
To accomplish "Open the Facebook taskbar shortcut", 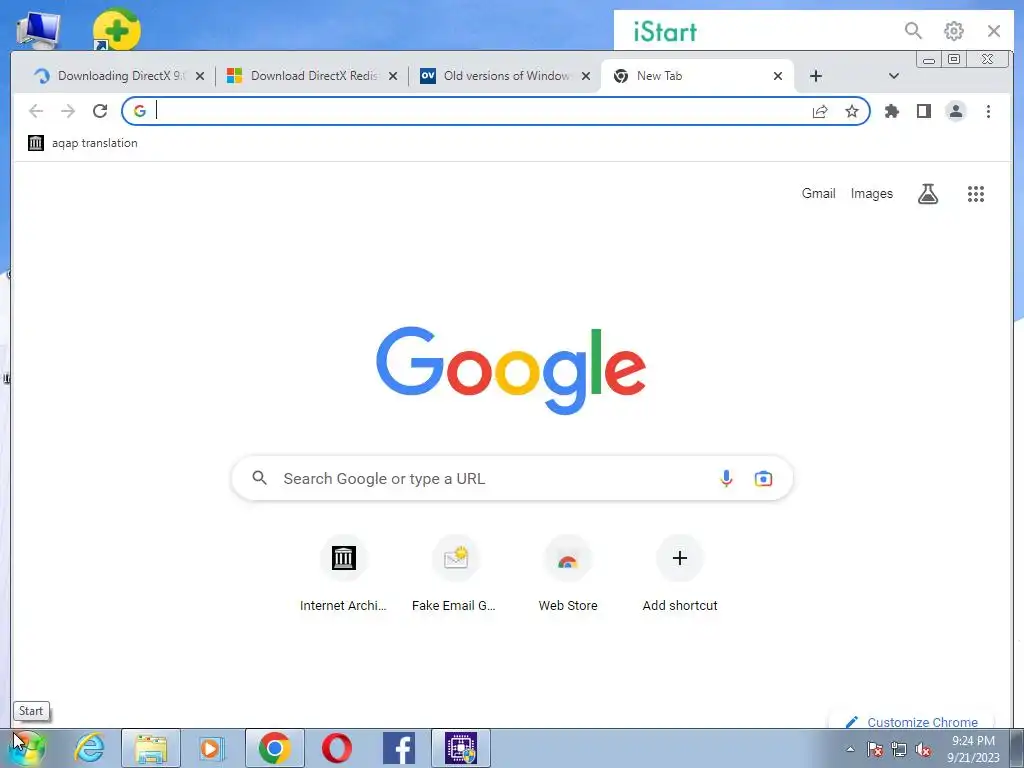I will 398,748.
